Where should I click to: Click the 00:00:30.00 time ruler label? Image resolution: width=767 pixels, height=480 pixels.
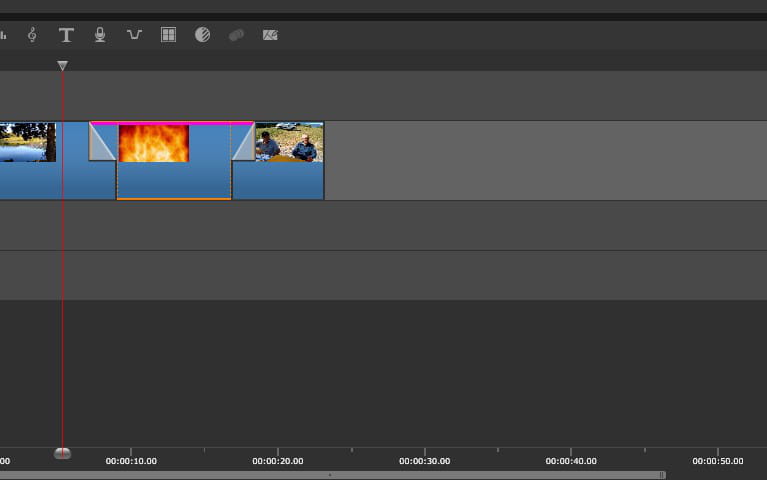425,461
